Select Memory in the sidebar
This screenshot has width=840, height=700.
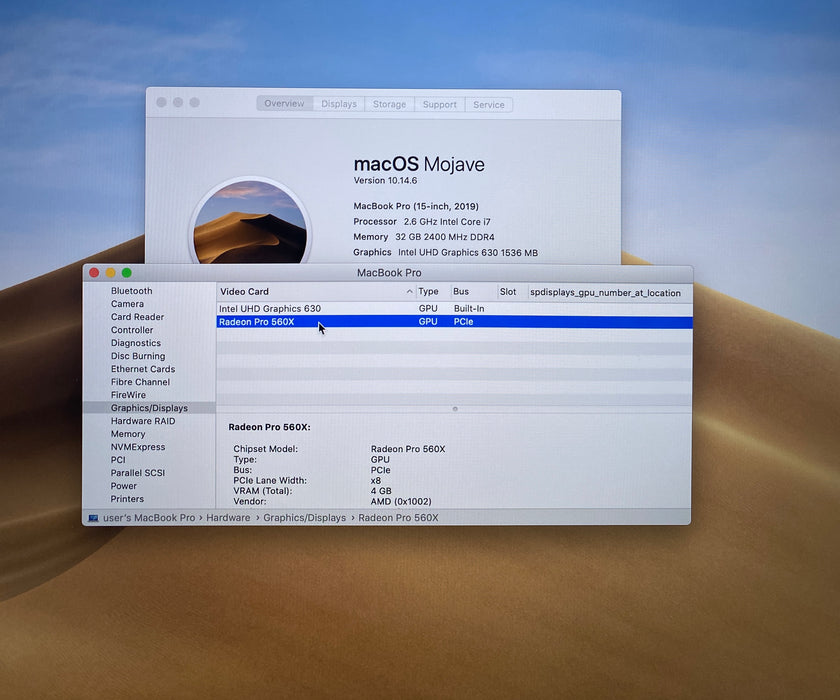(128, 434)
